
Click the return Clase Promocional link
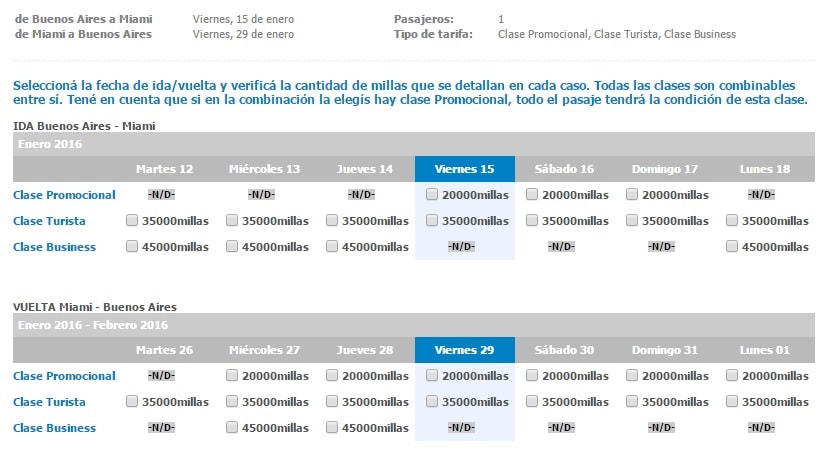(64, 376)
